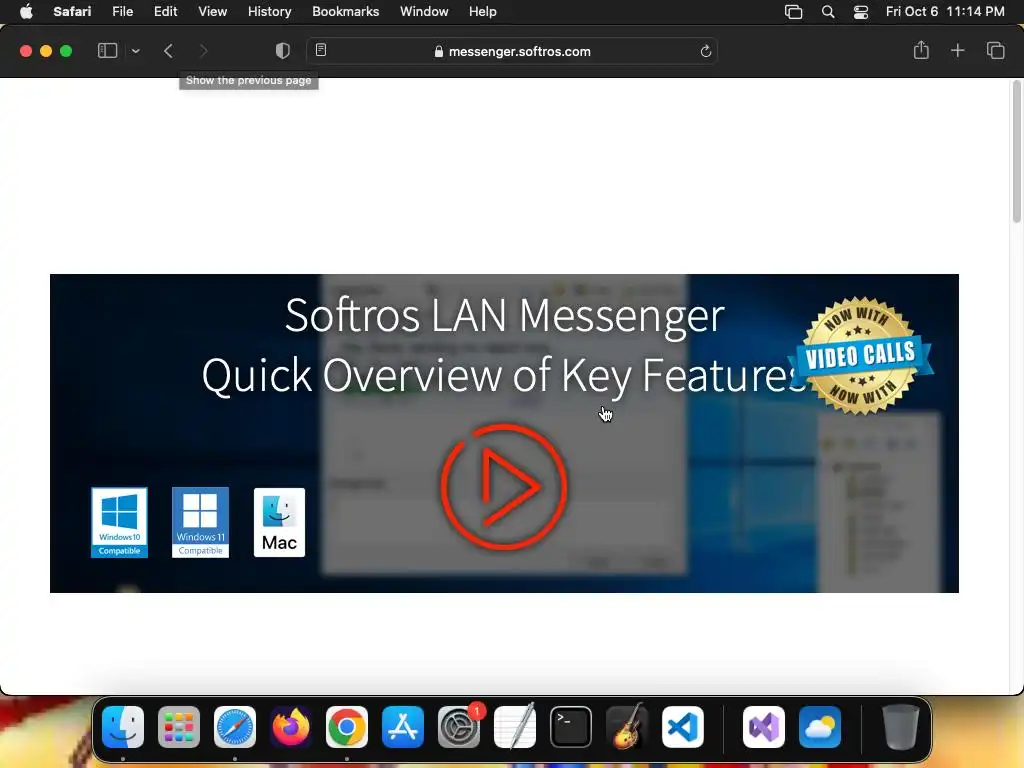
Task: Open the Help menu
Action: click(483, 11)
